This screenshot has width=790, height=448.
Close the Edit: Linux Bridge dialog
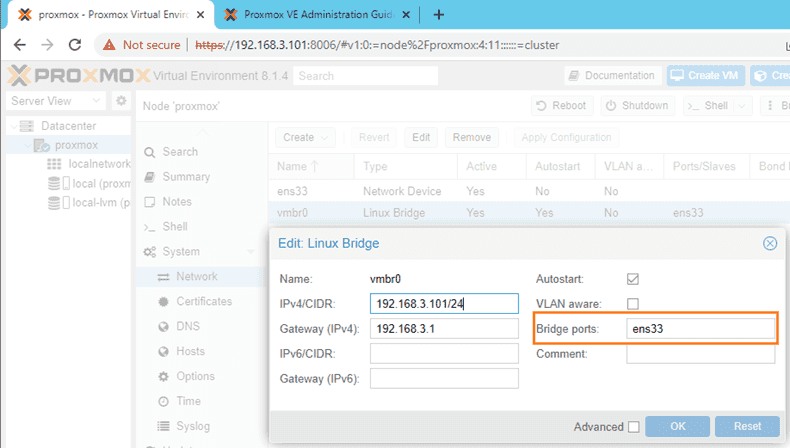770,243
